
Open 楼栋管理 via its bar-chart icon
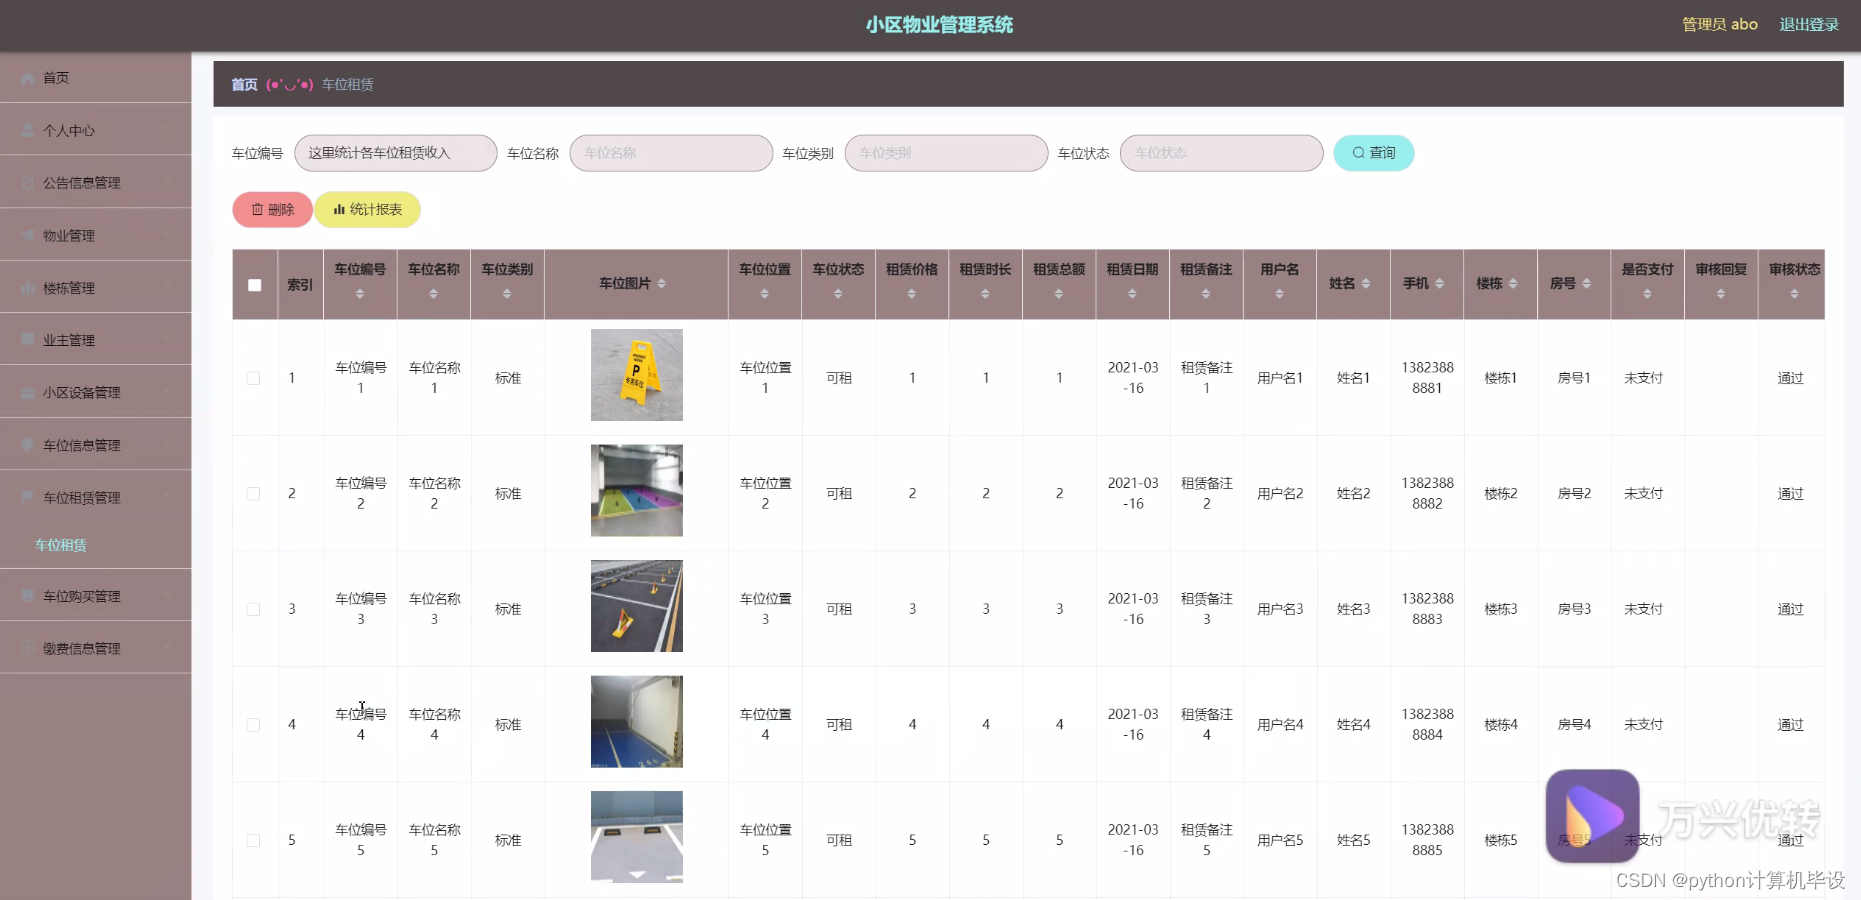28,287
